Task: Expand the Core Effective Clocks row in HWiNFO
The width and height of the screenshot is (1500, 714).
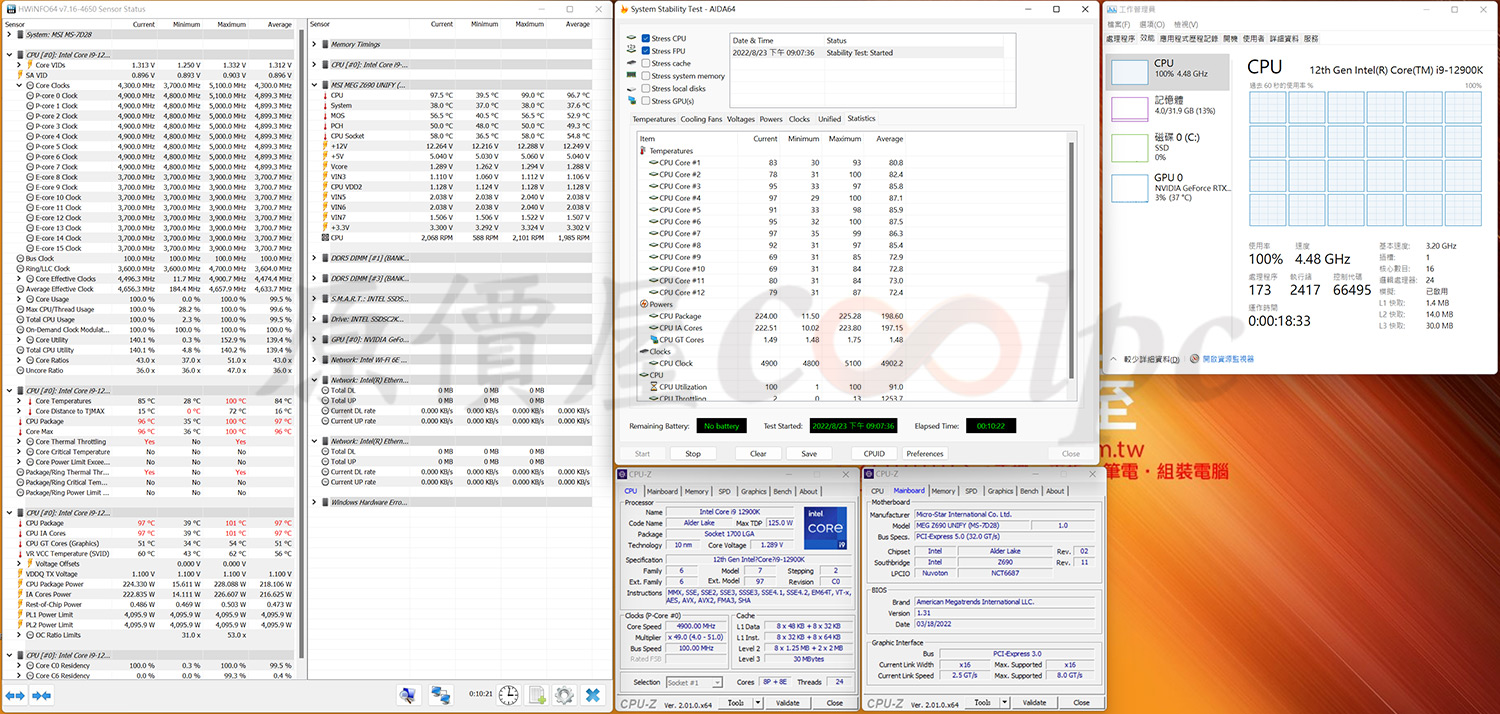Action: click(x=19, y=279)
